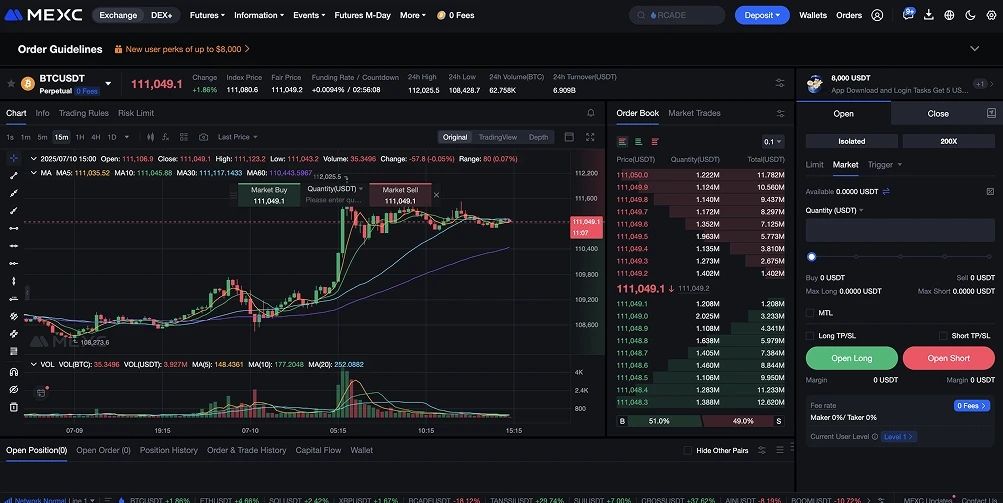The image size is (1003, 503).
Task: Open the language globe icon
Action: [x=949, y=15]
